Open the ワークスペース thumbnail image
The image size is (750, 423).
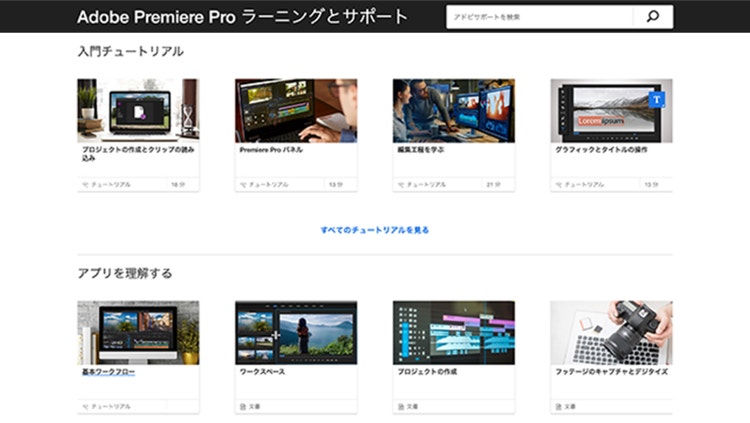tap(296, 333)
